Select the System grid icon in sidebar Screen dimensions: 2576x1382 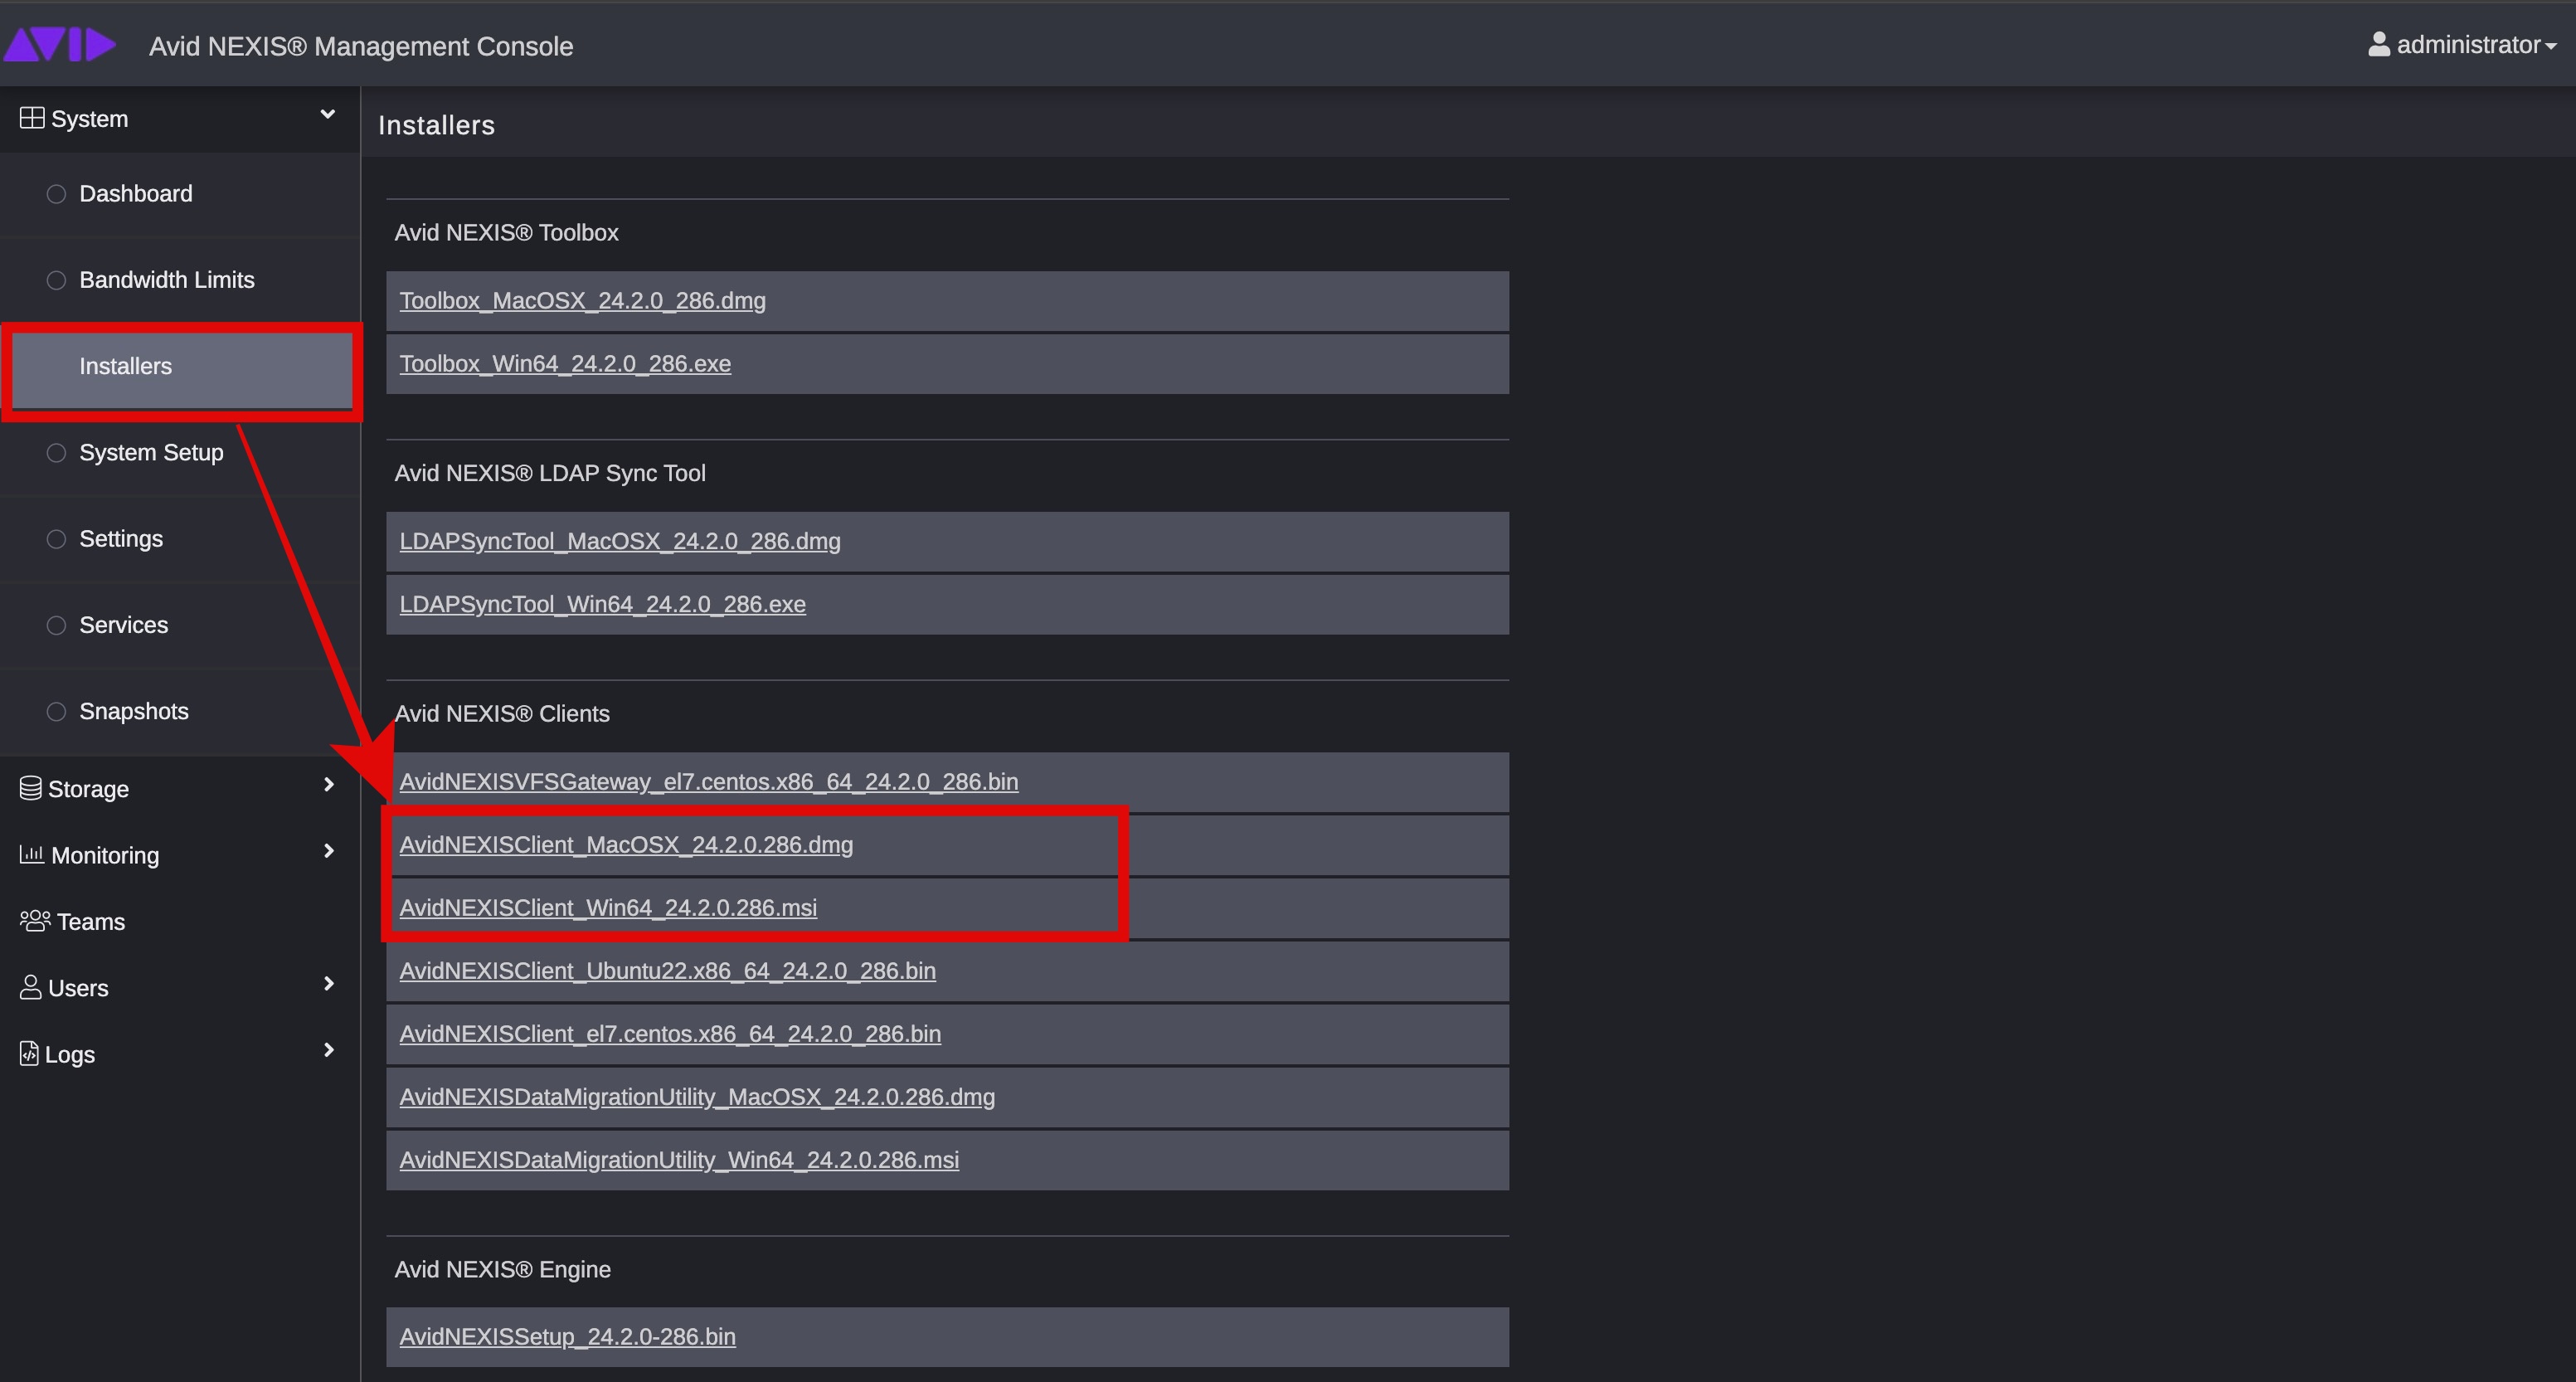(x=31, y=116)
